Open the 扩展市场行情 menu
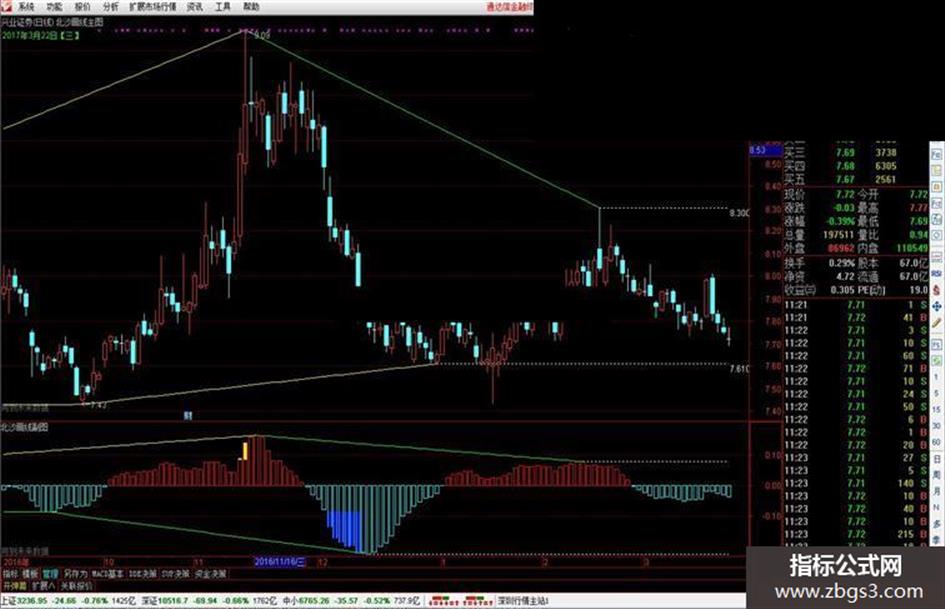The height and width of the screenshot is (609, 945). [153, 7]
